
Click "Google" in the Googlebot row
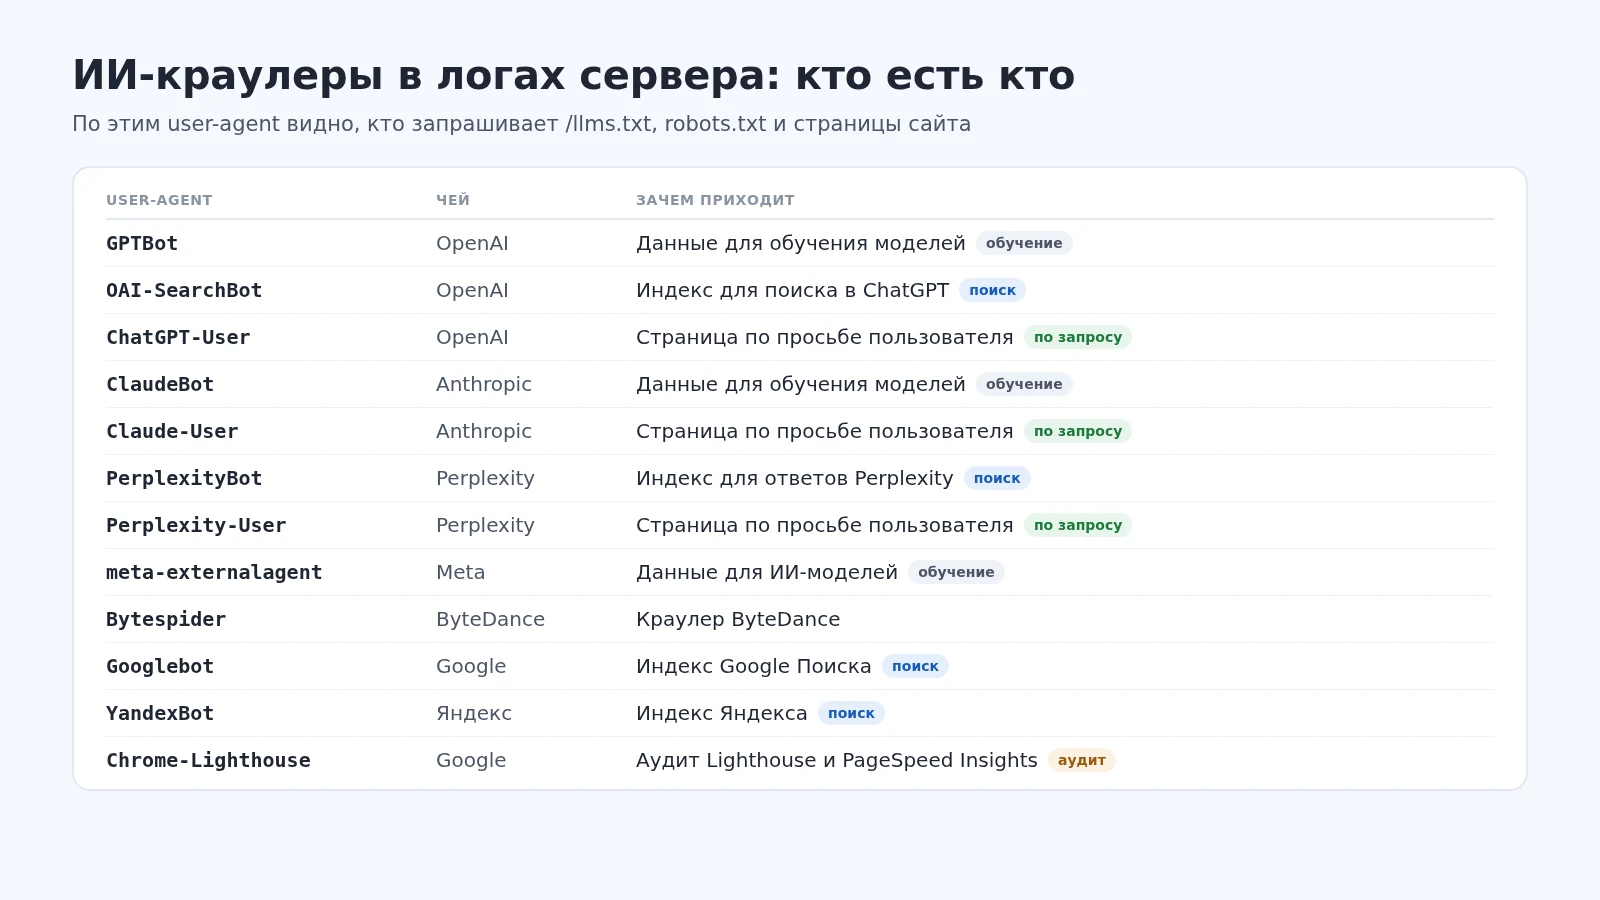pyautogui.click(x=471, y=666)
